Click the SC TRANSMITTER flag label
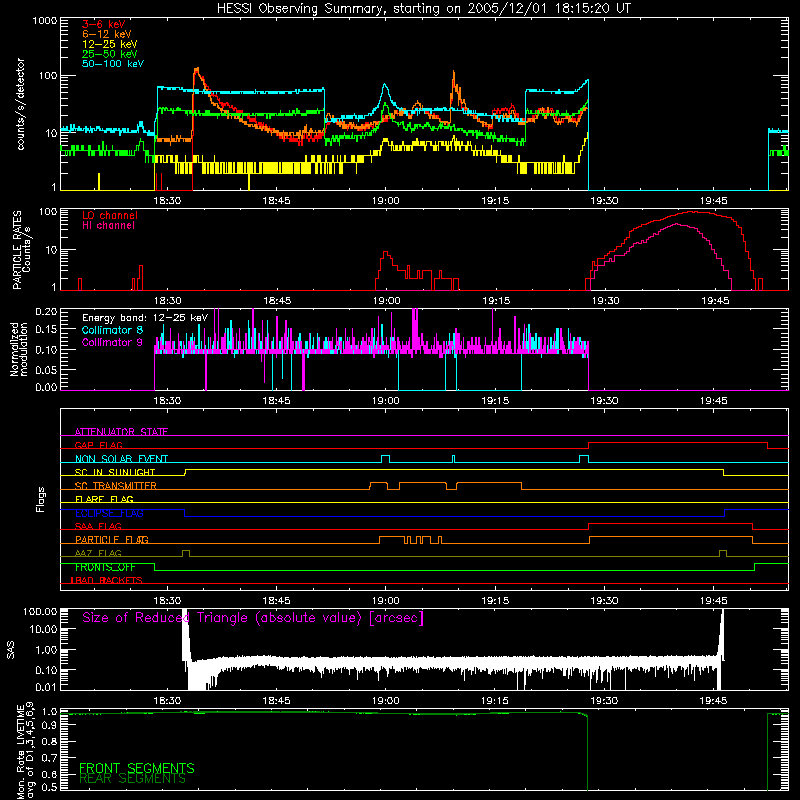The image size is (800, 800). coord(116,486)
